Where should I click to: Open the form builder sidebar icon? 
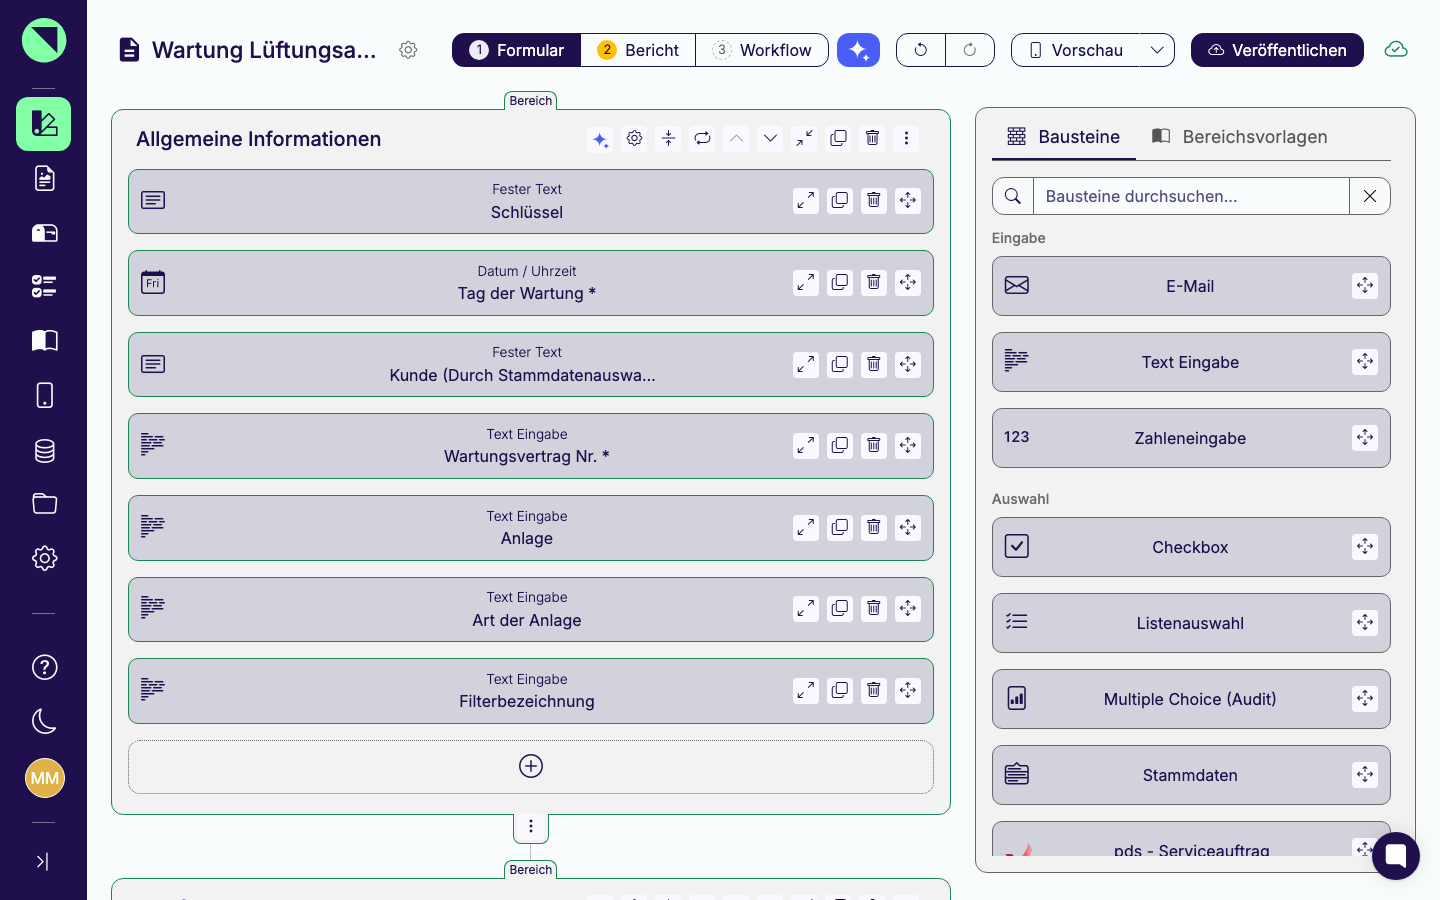coord(43,124)
